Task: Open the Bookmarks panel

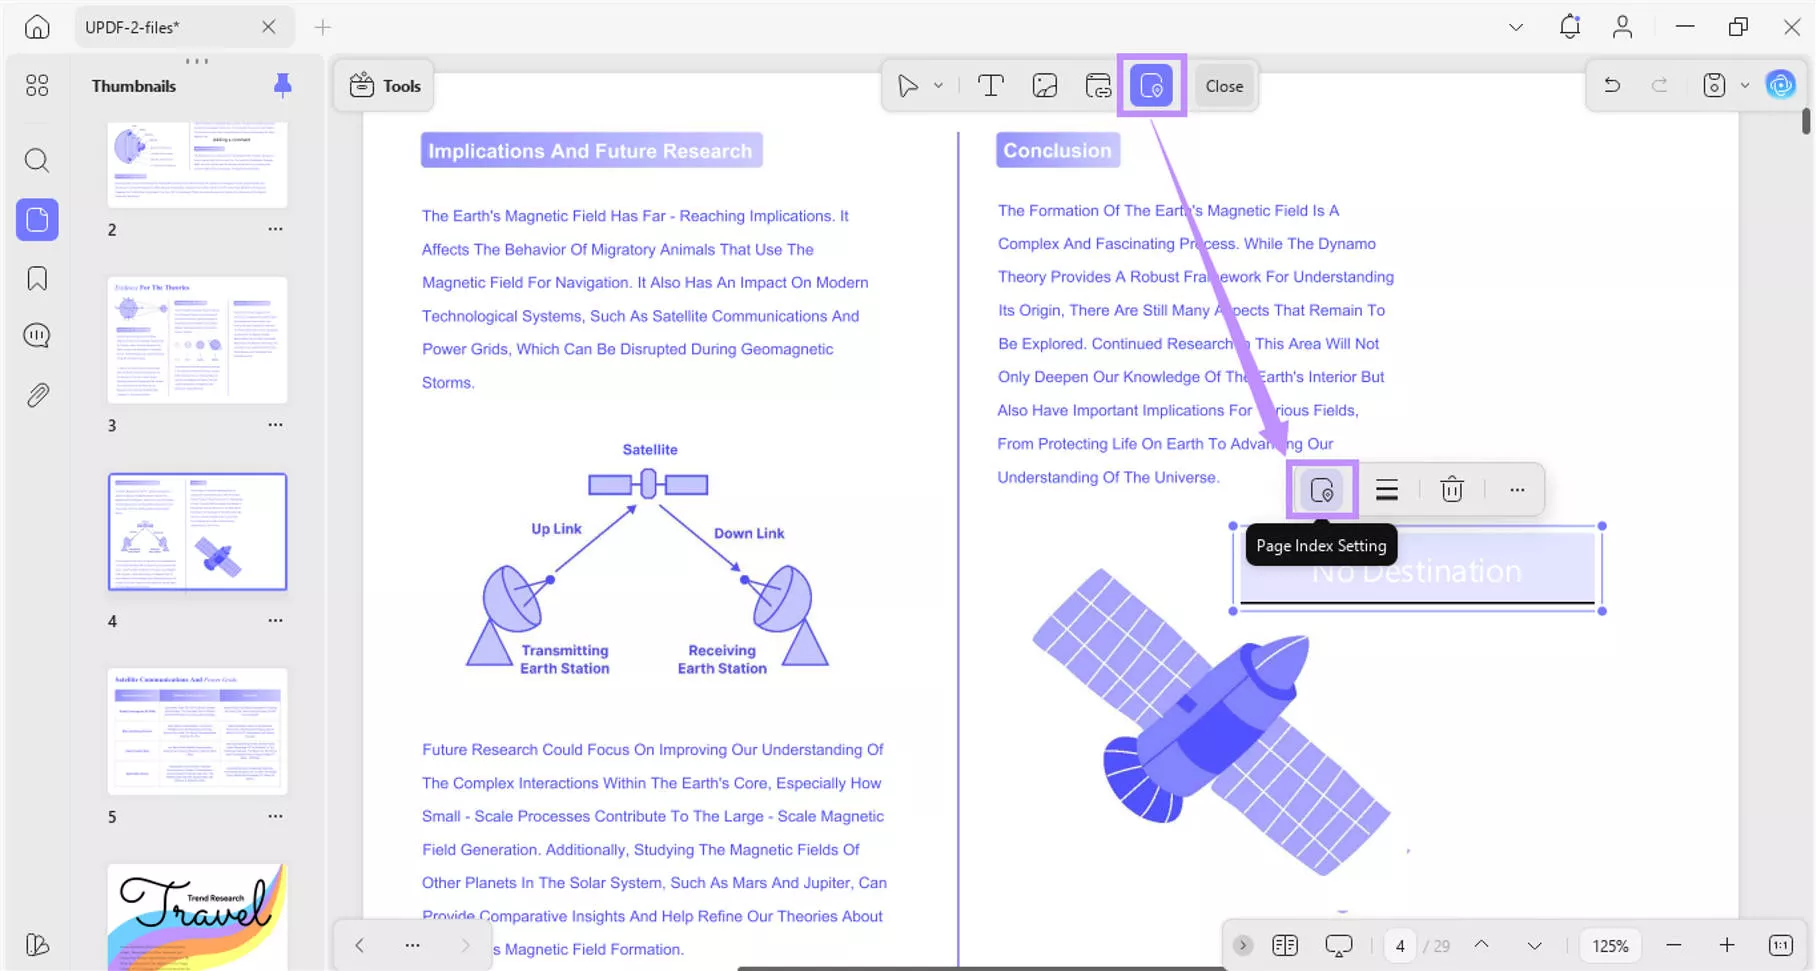Action: coord(36,278)
